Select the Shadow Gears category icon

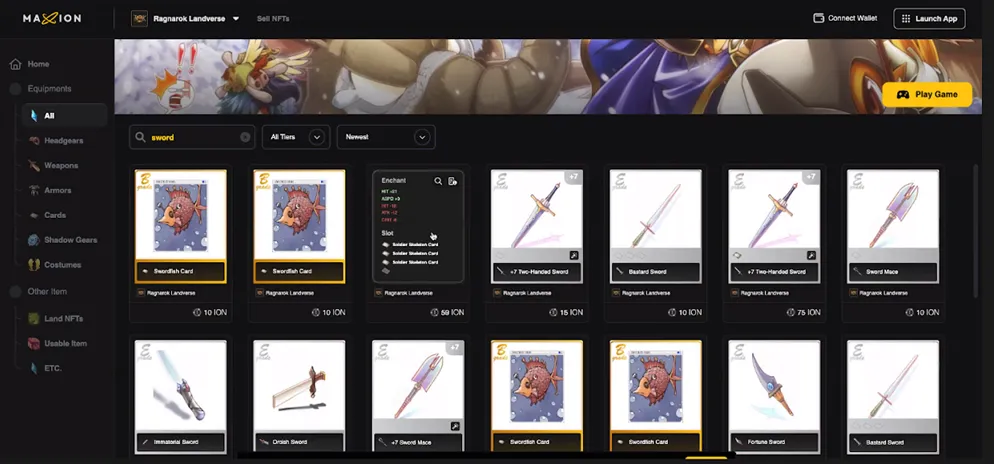(x=34, y=240)
